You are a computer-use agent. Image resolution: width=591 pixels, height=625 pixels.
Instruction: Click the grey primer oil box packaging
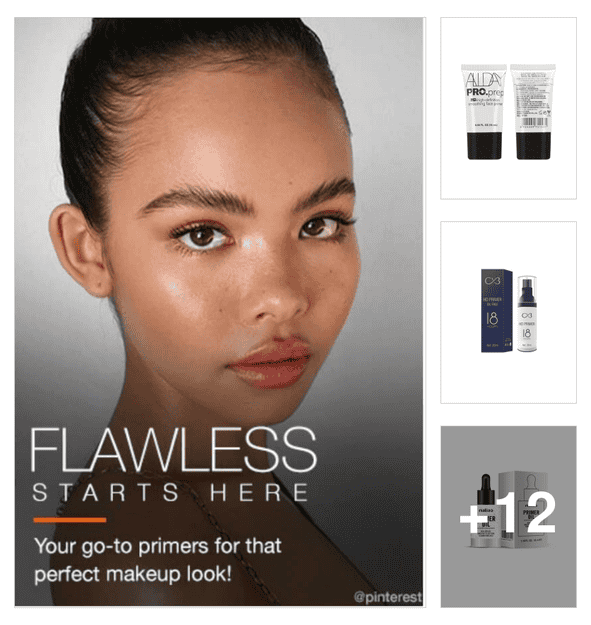click(x=524, y=509)
